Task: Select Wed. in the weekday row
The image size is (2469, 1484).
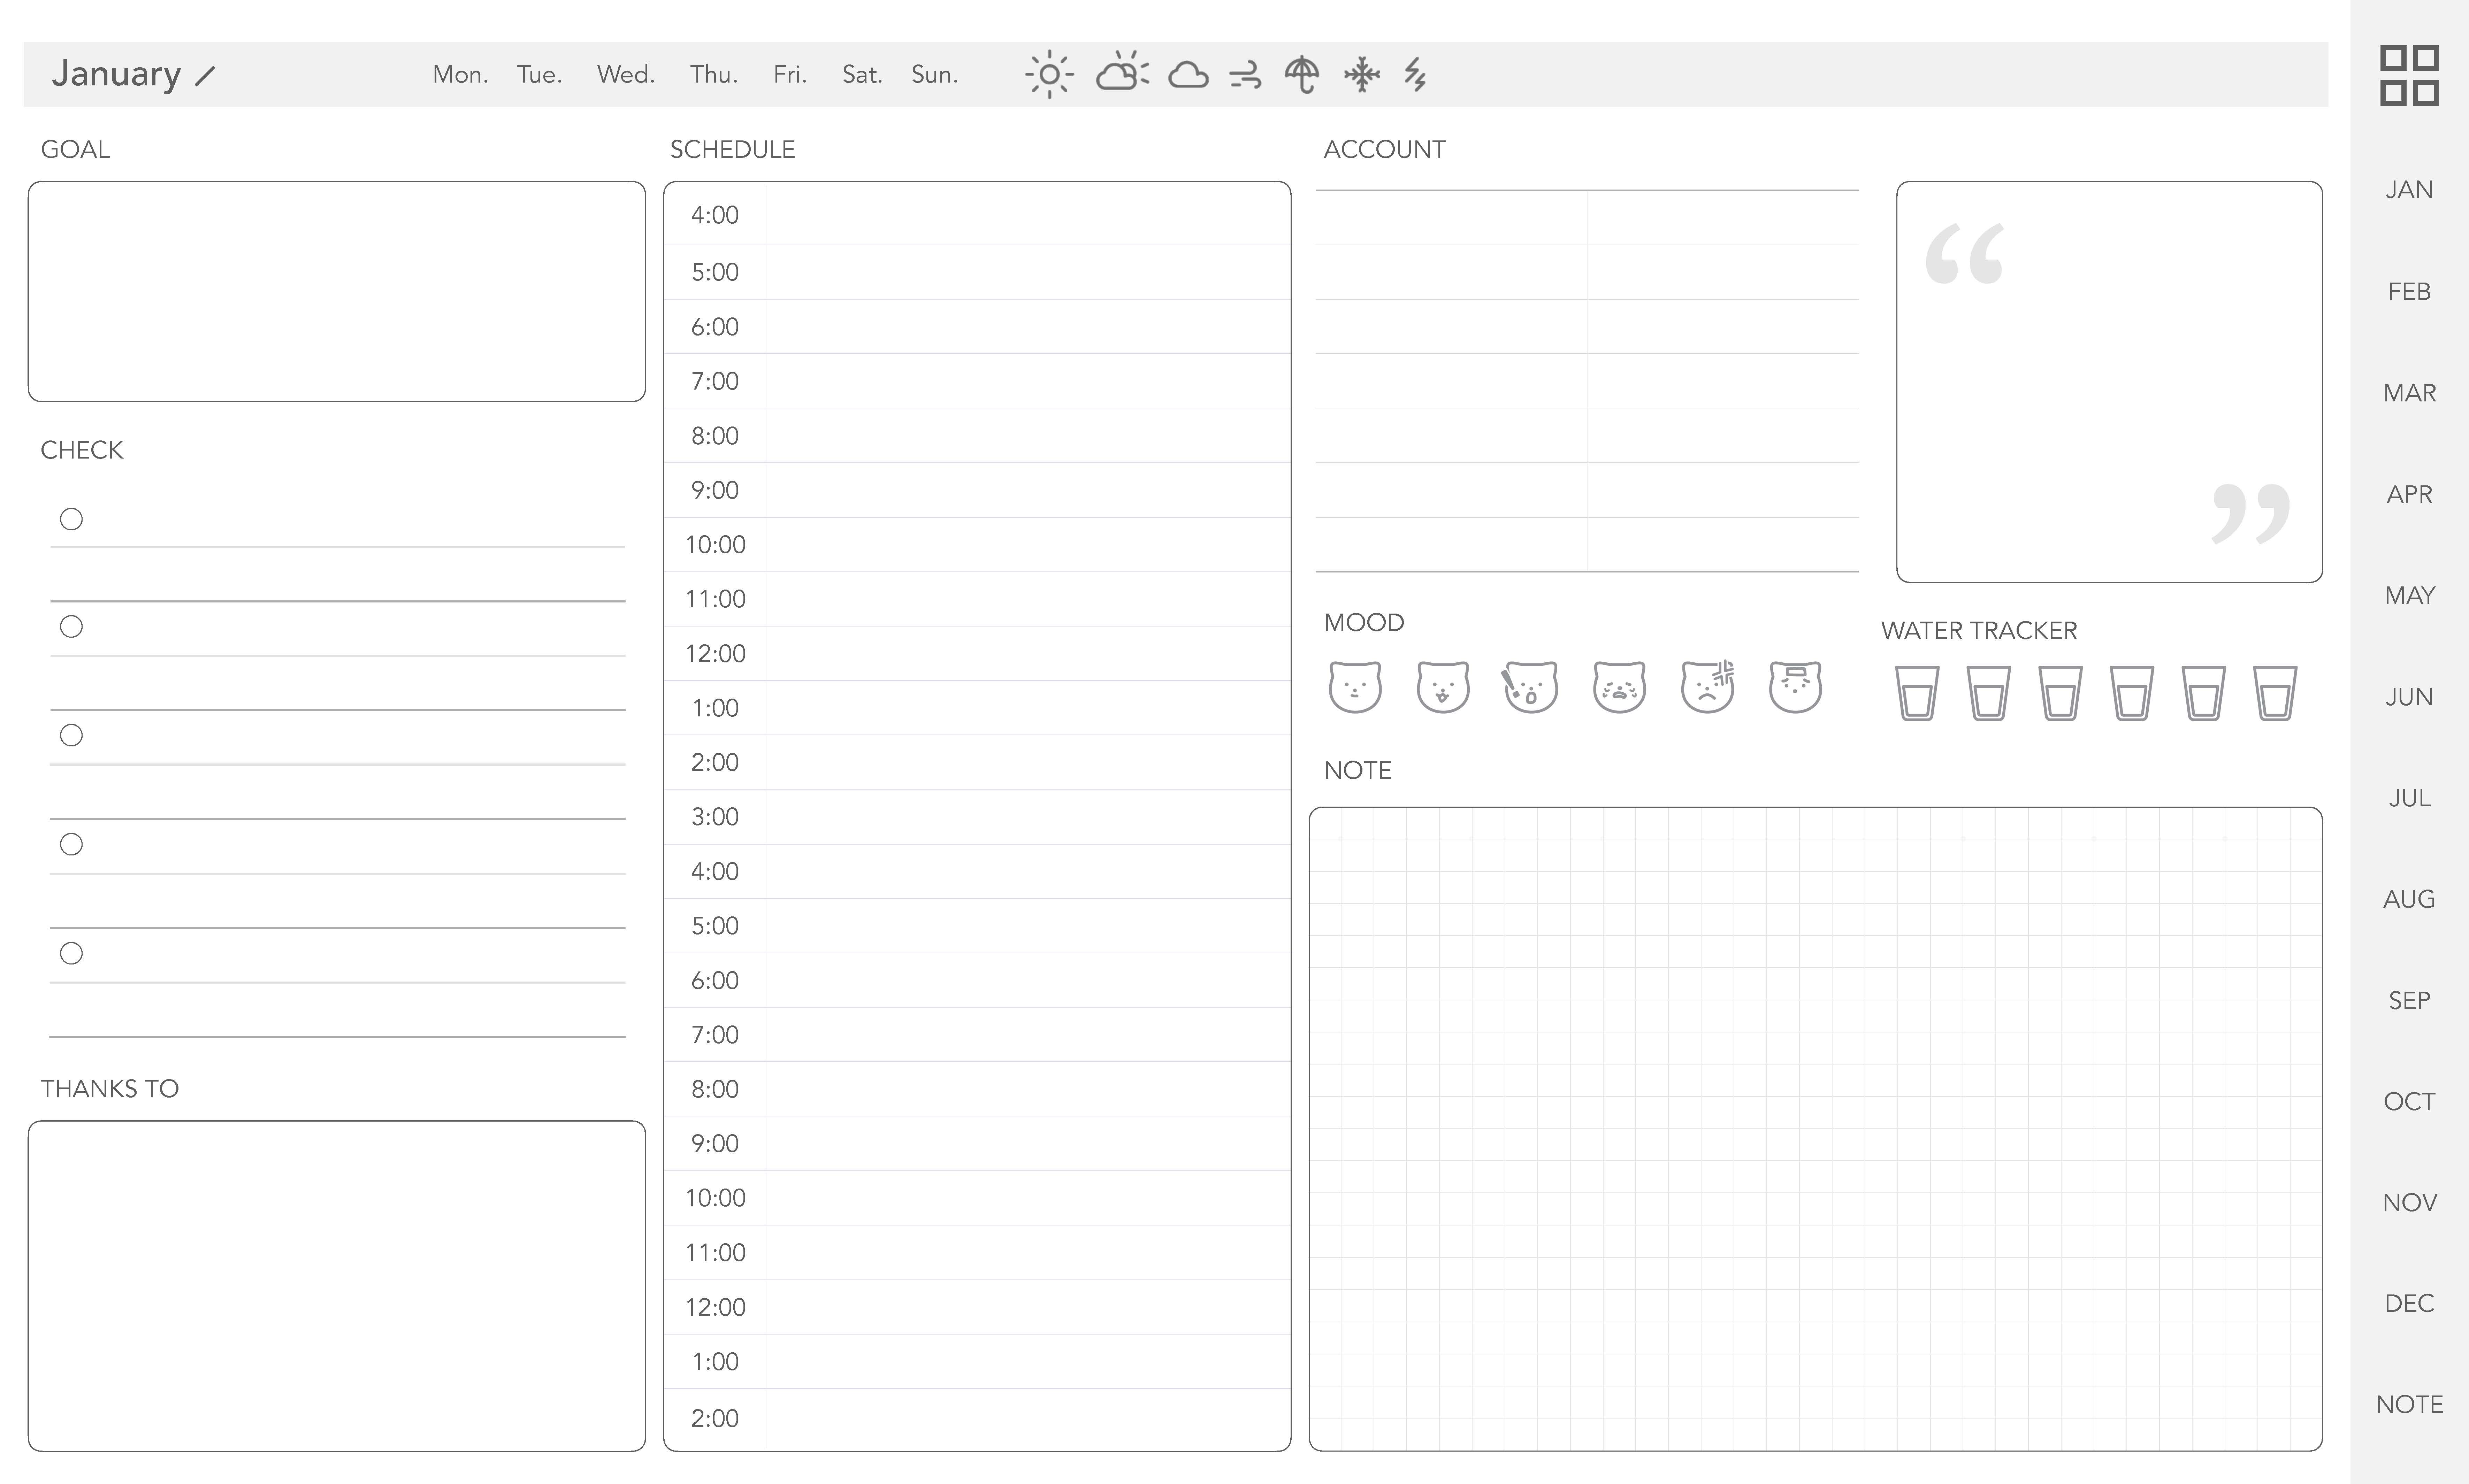Action: click(x=626, y=75)
